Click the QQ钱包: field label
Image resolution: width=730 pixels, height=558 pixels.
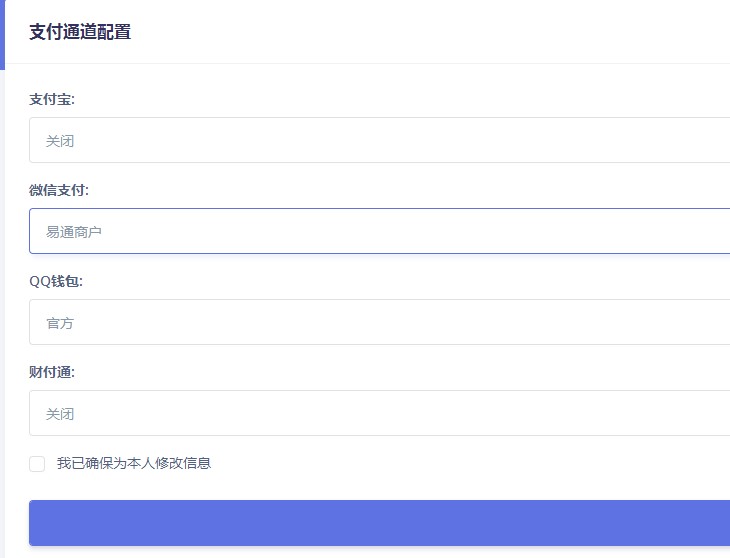pyautogui.click(x=56, y=281)
